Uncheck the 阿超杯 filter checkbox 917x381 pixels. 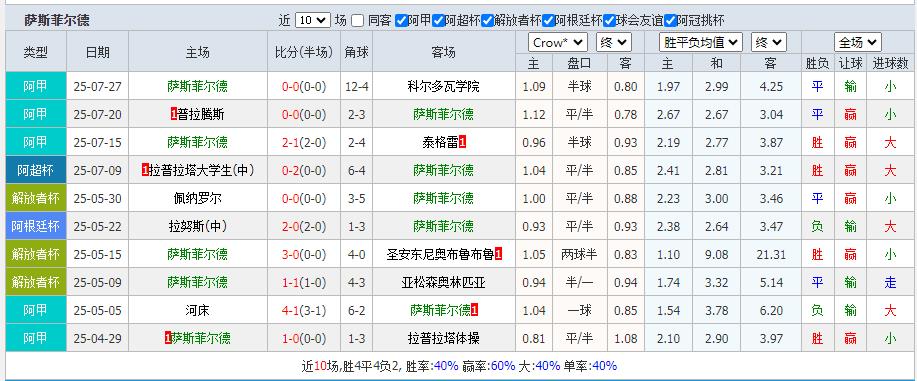point(438,20)
